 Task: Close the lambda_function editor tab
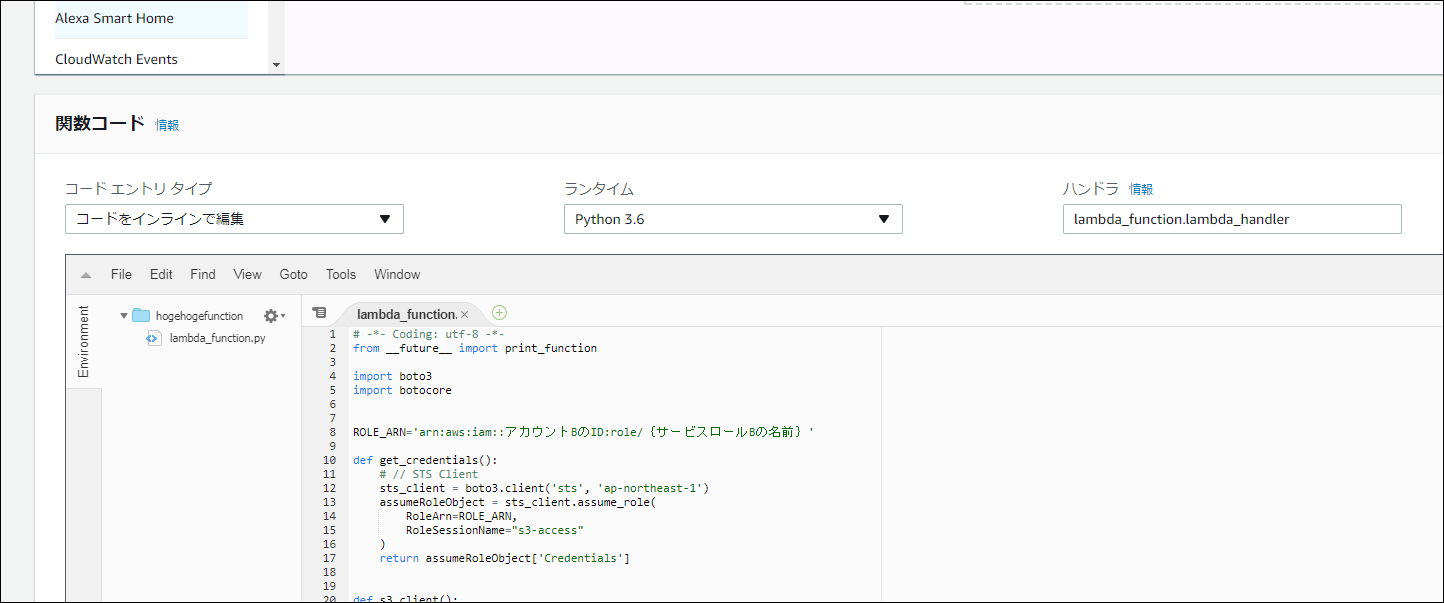tap(464, 313)
